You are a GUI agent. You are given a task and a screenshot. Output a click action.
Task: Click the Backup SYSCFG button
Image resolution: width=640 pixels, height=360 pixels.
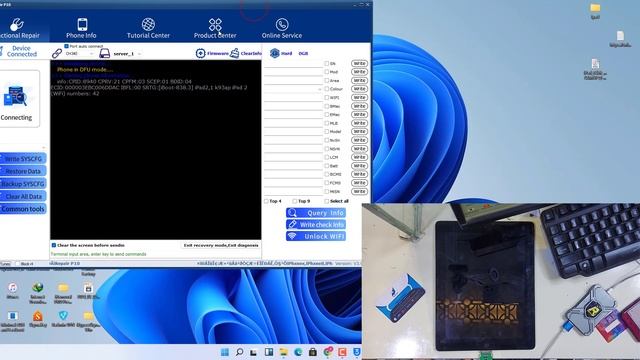coord(23,184)
